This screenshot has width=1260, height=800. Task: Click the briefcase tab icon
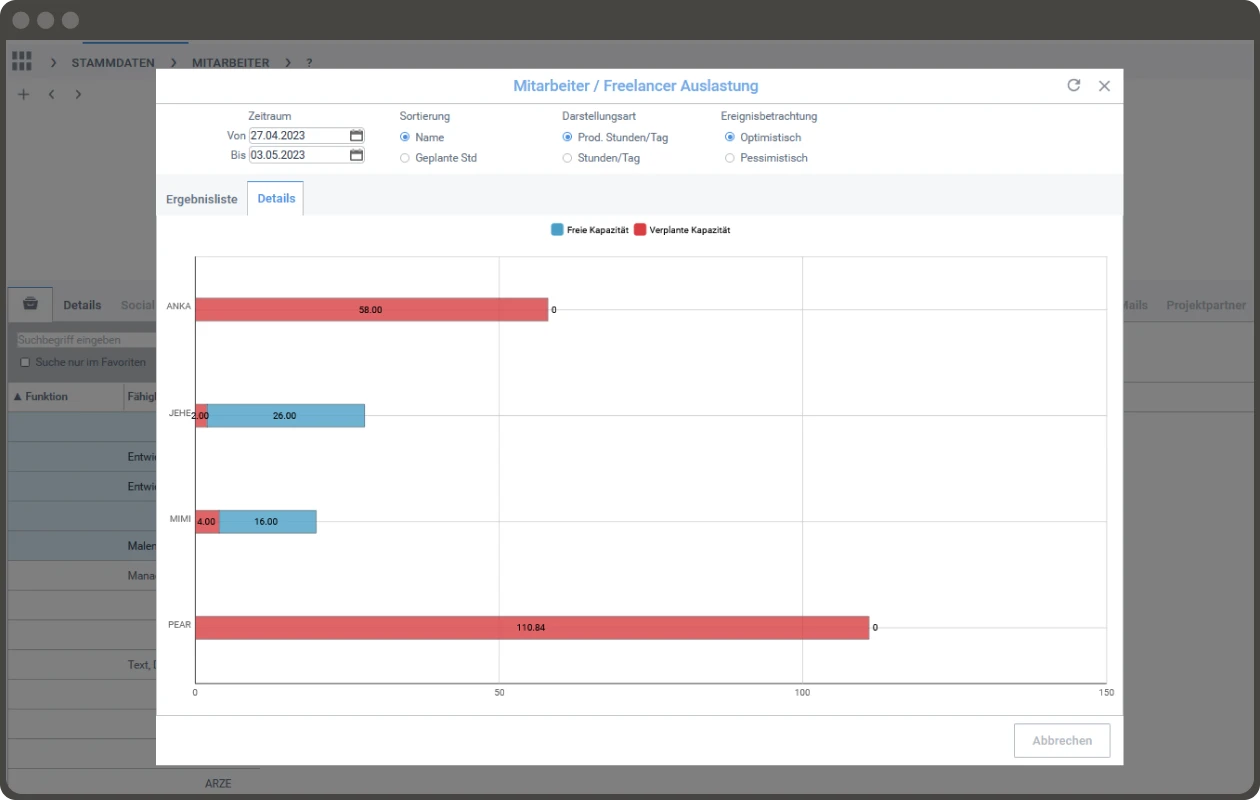[30, 304]
